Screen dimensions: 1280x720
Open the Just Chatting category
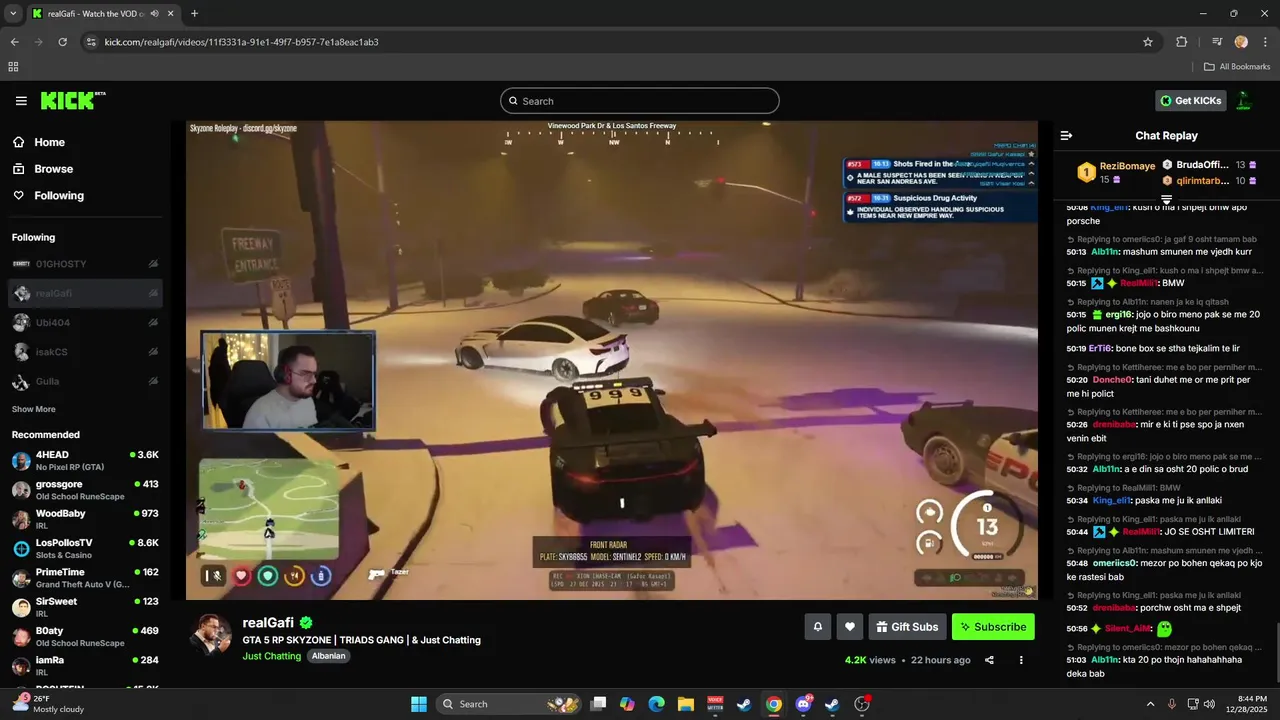271,656
